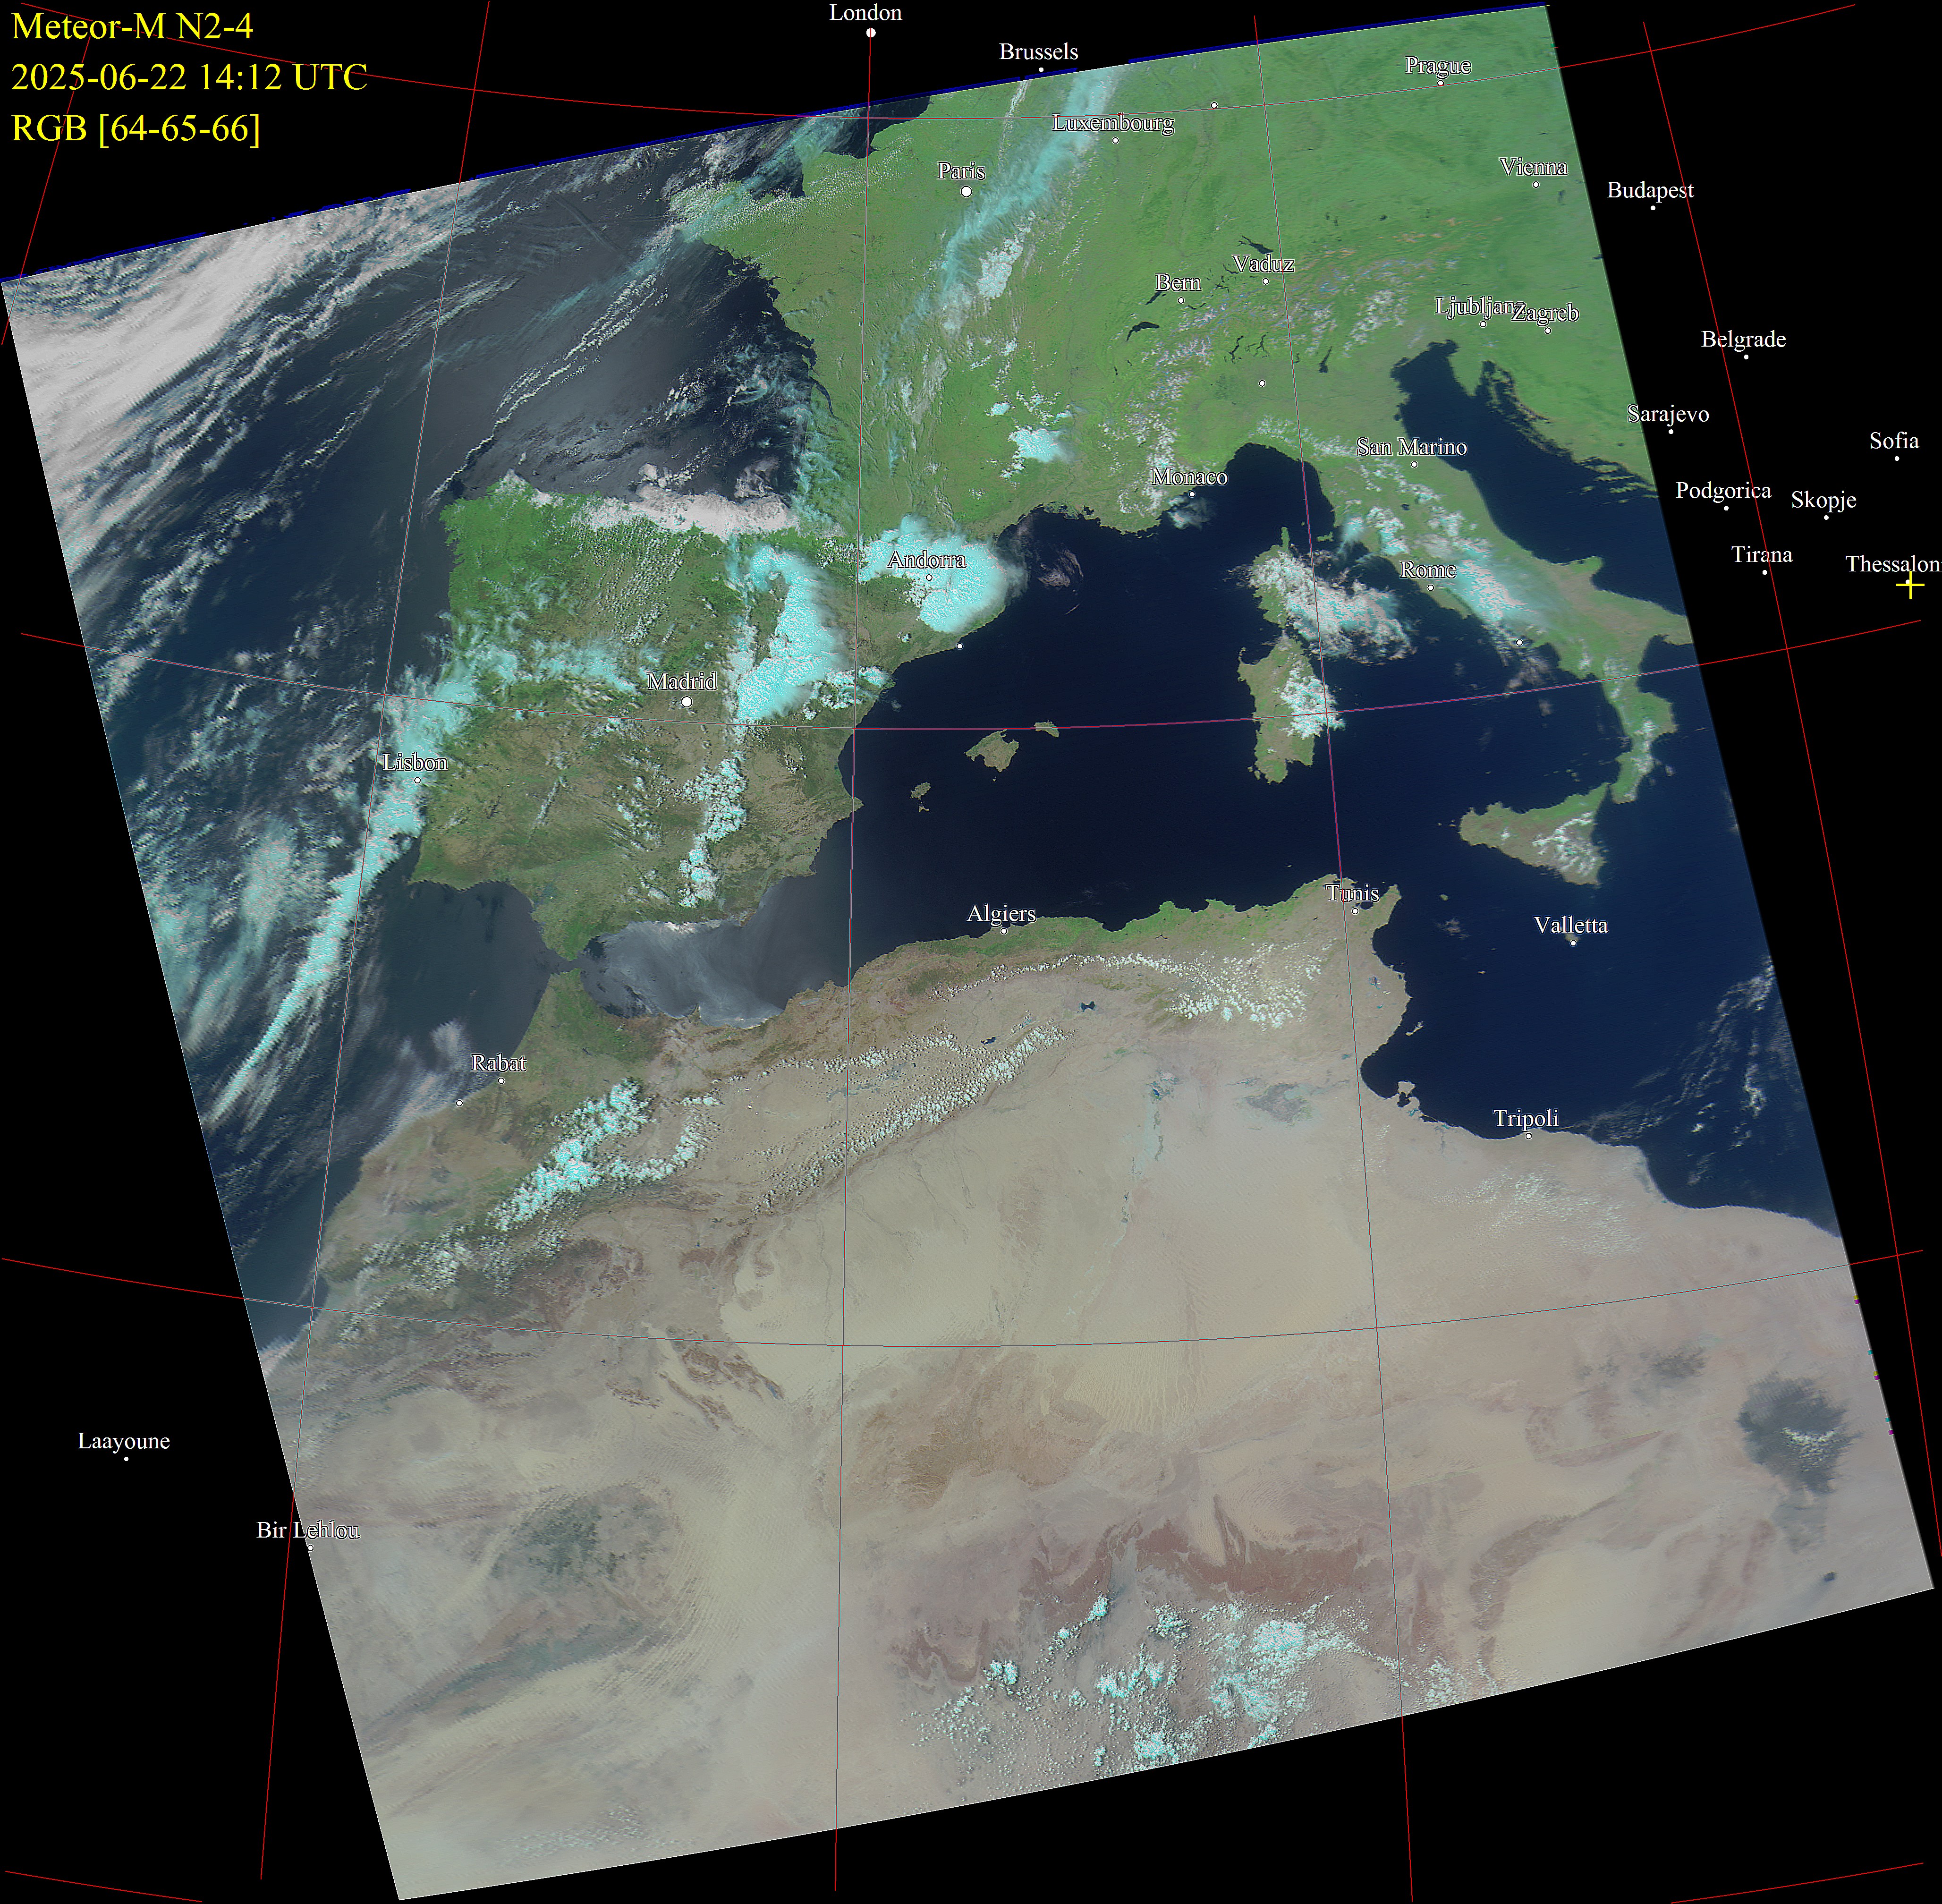Screen dimensions: 1942x1904
Task: Click the London city dot marker
Action: click(x=871, y=32)
